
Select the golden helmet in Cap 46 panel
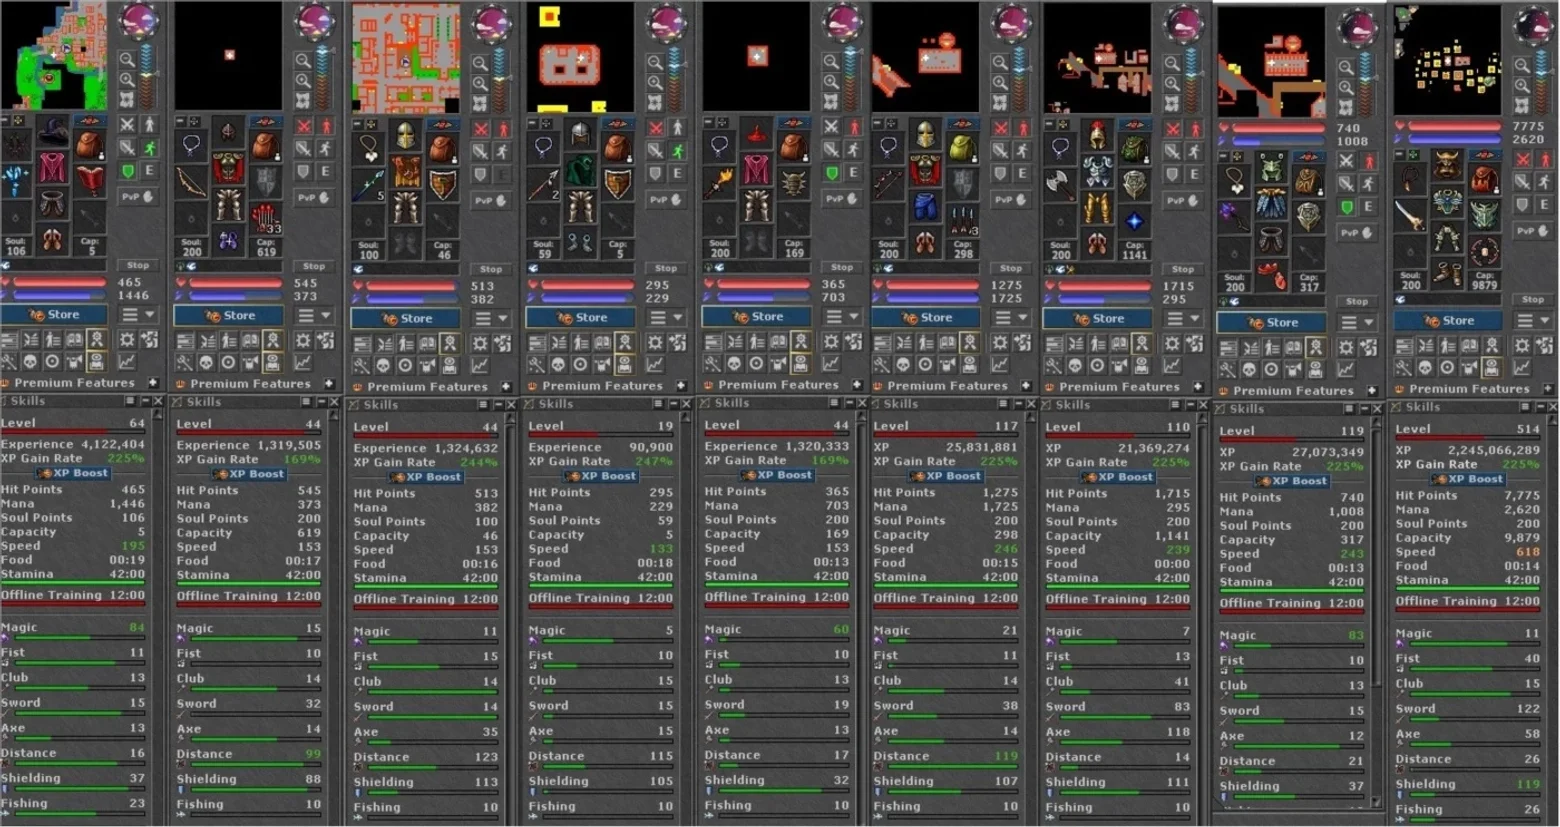[x=405, y=137]
